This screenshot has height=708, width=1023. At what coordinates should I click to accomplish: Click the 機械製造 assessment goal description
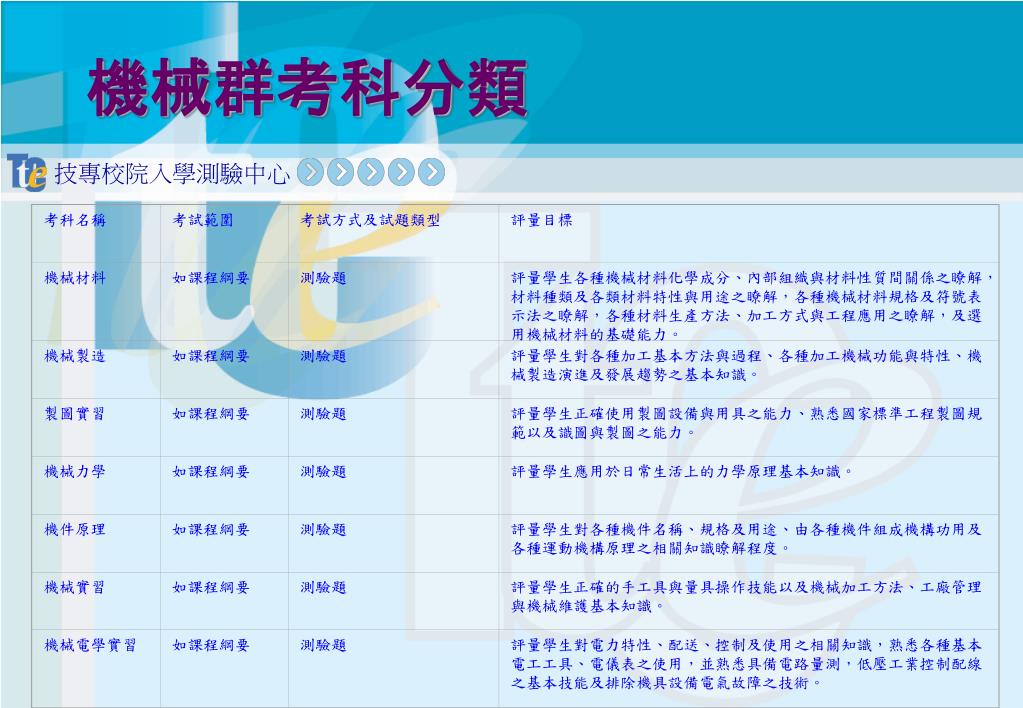(x=746, y=365)
